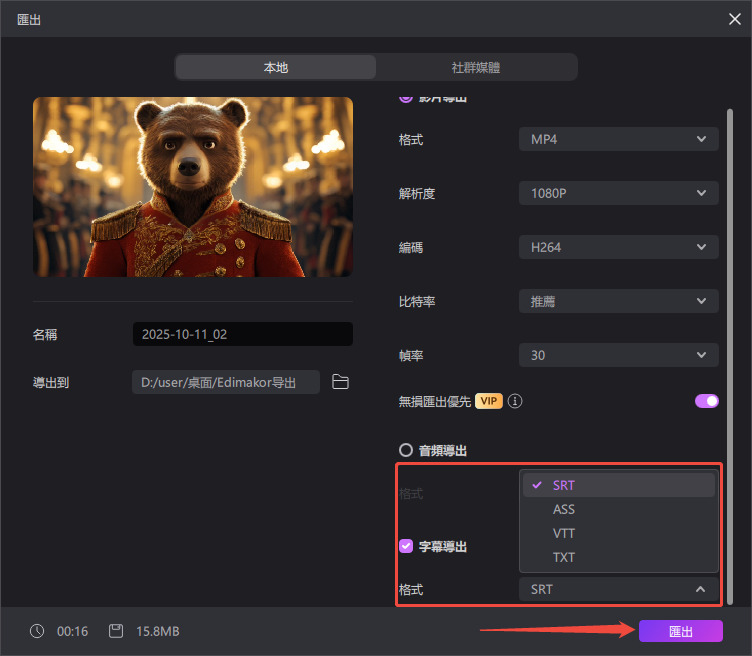Click the file size disk icon
Screen dimensions: 752x656
click(116, 631)
